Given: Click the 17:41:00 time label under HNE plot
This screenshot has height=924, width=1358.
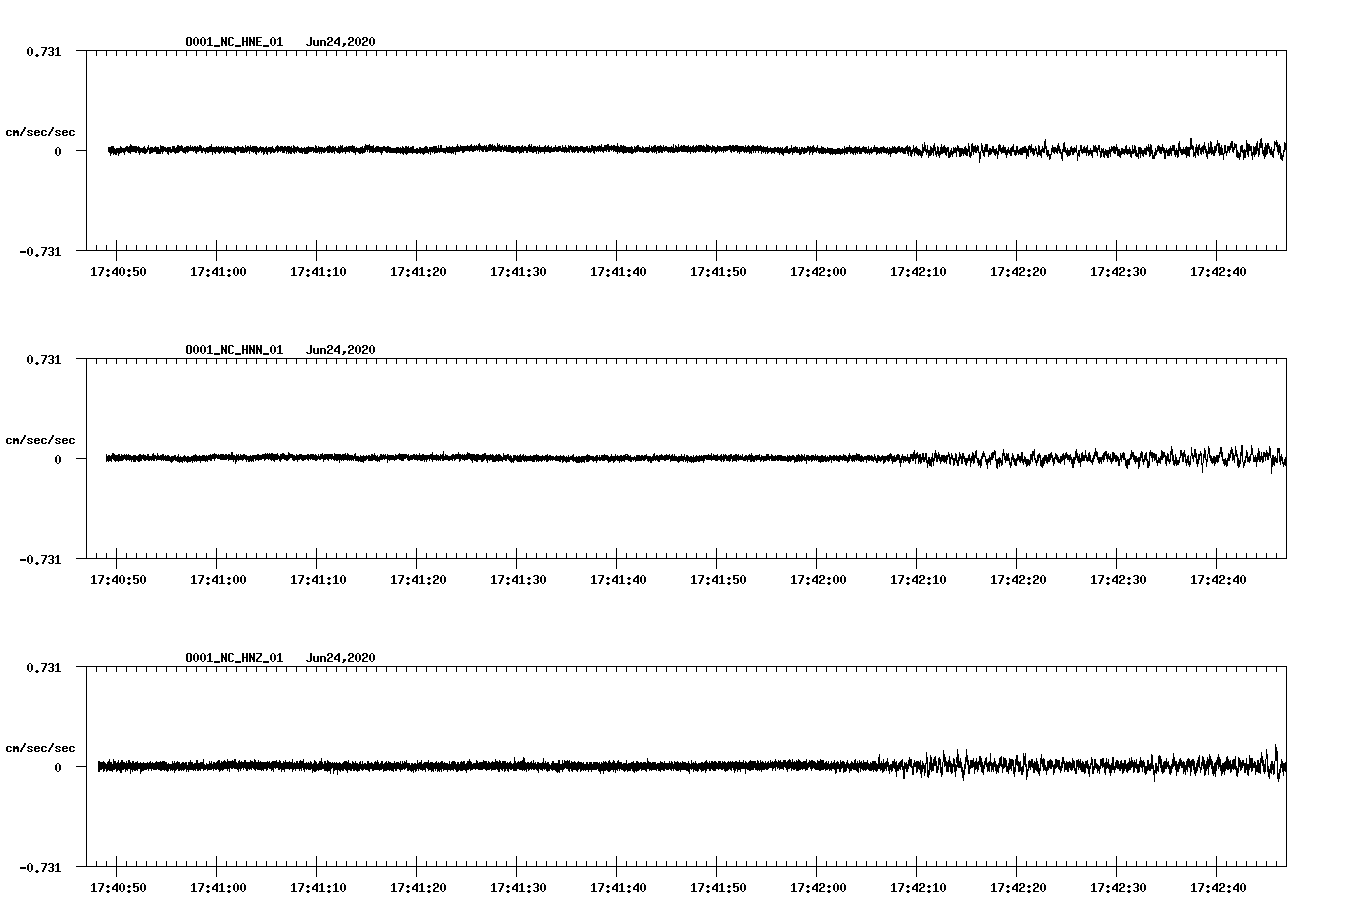Looking at the screenshot, I should (218, 271).
